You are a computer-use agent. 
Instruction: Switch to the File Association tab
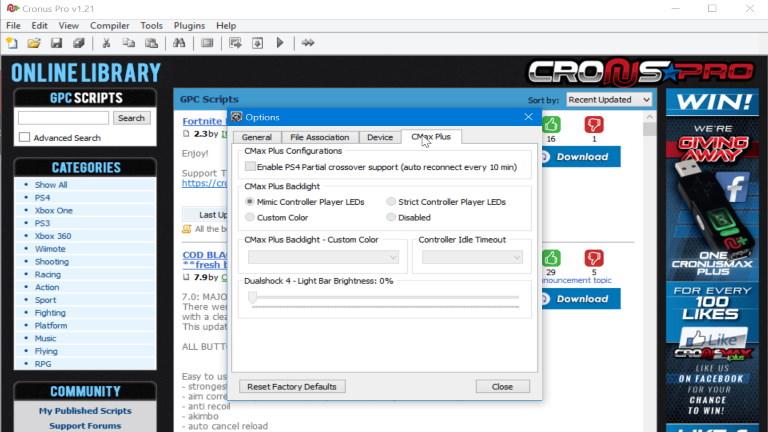(320, 137)
